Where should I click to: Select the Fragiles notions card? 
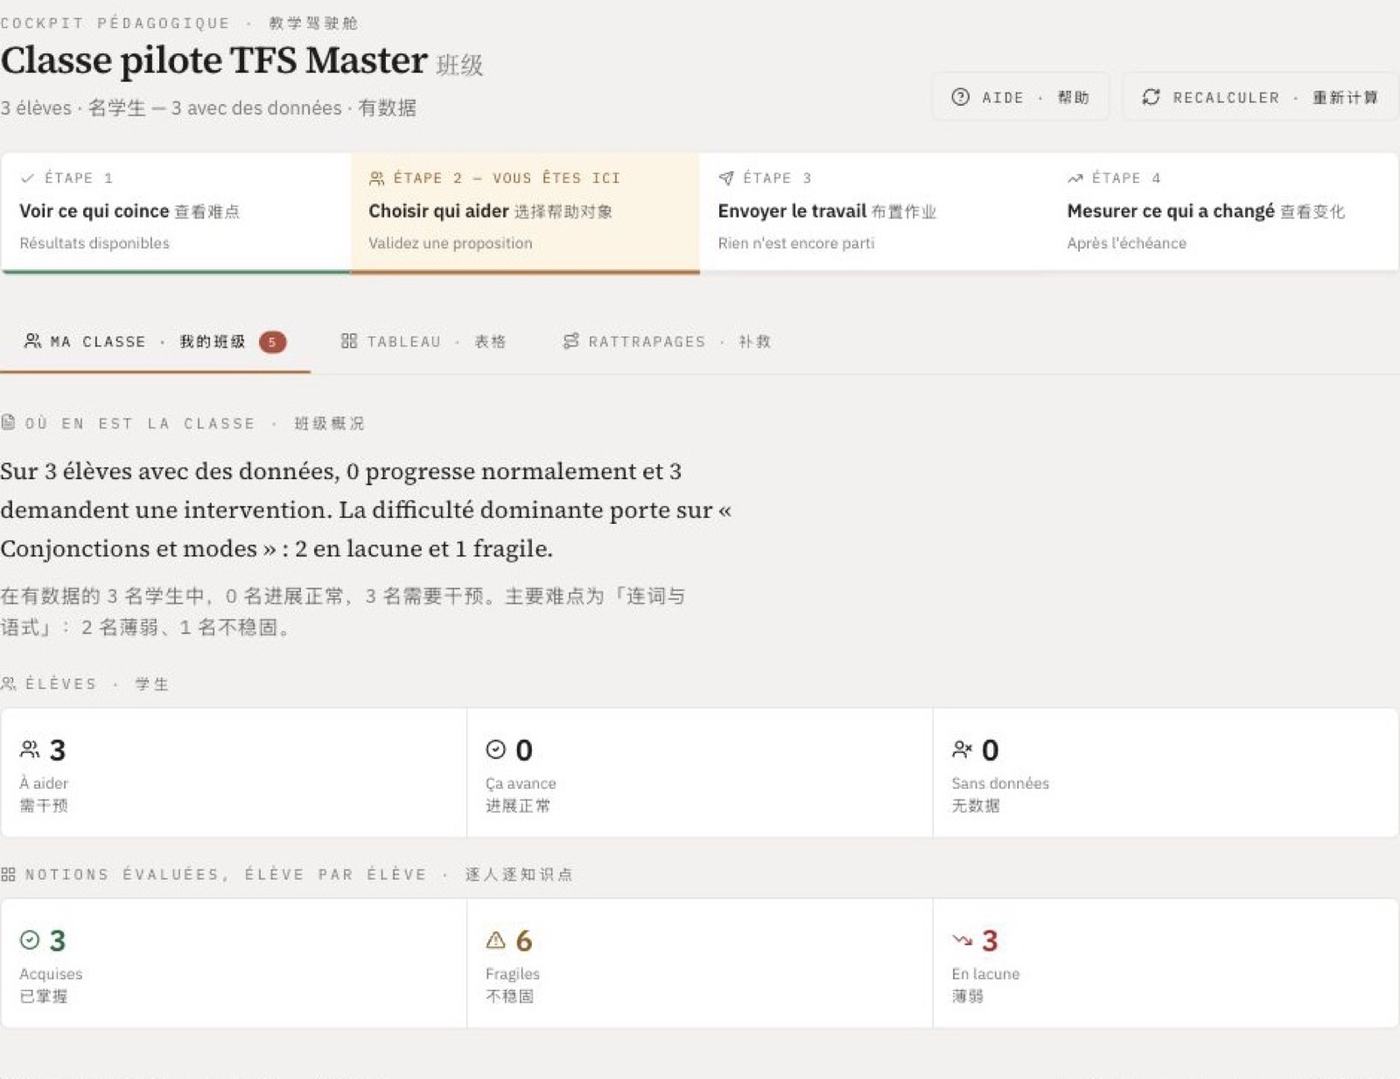(700, 963)
